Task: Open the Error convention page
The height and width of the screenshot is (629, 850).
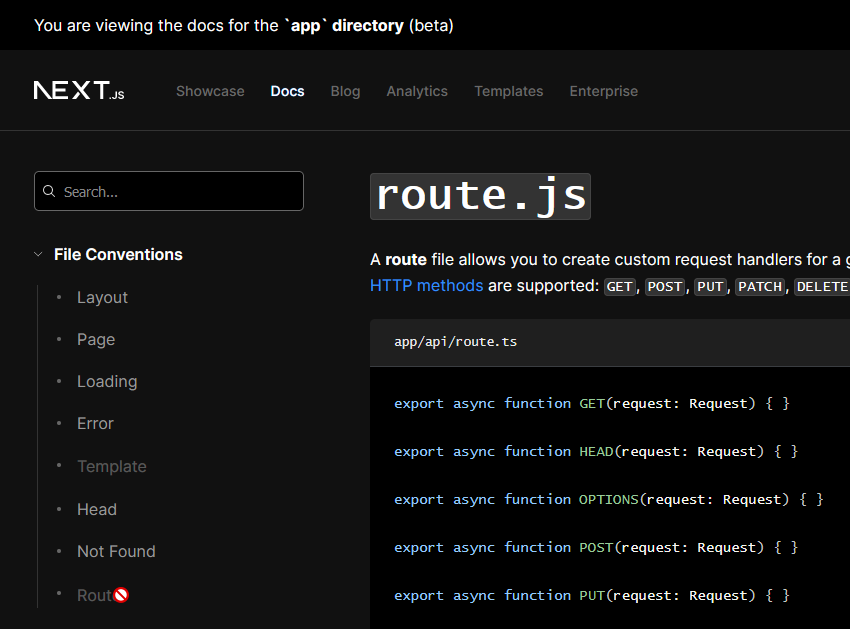Action: point(94,423)
